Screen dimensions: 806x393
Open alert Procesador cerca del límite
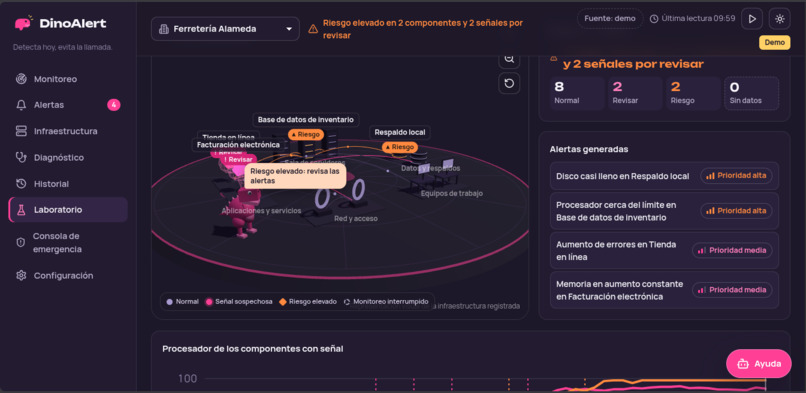665,211
